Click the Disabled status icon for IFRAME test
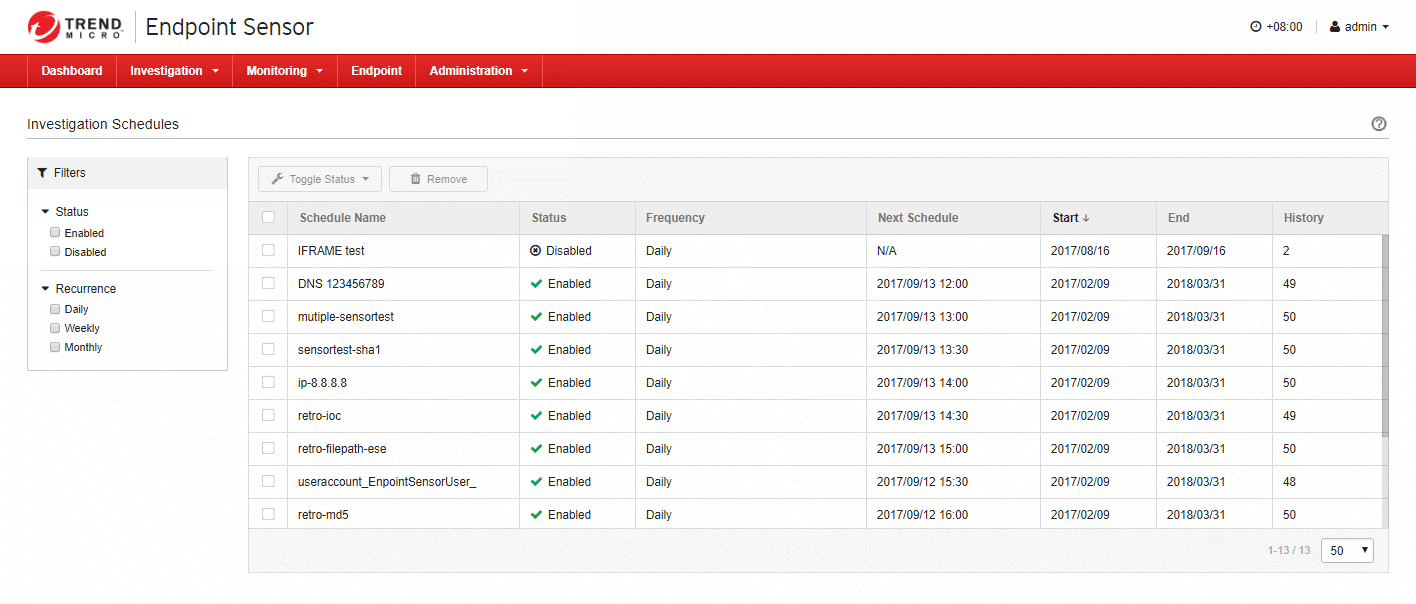This screenshot has height=604, width=1416. coord(535,251)
